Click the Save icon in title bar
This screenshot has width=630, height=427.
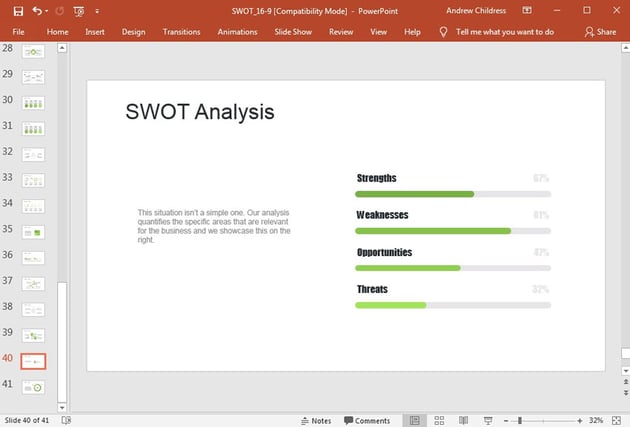pos(17,10)
